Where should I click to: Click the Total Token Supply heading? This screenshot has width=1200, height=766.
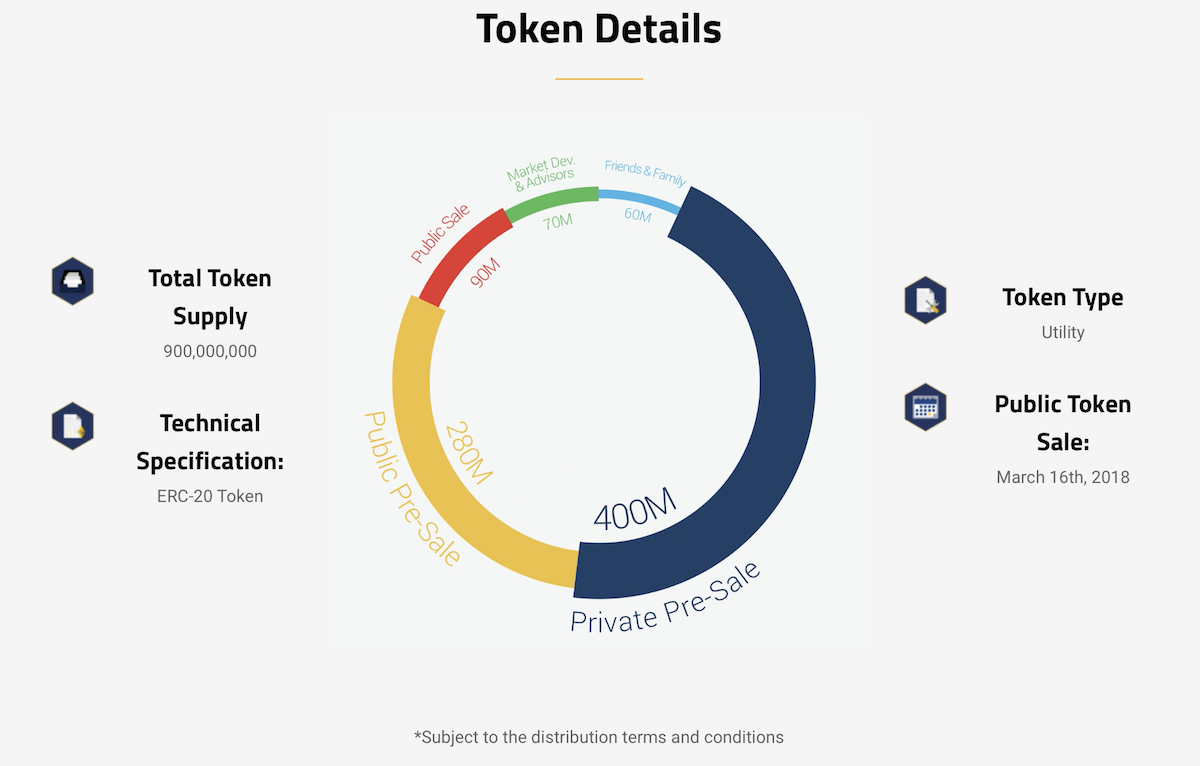point(210,297)
